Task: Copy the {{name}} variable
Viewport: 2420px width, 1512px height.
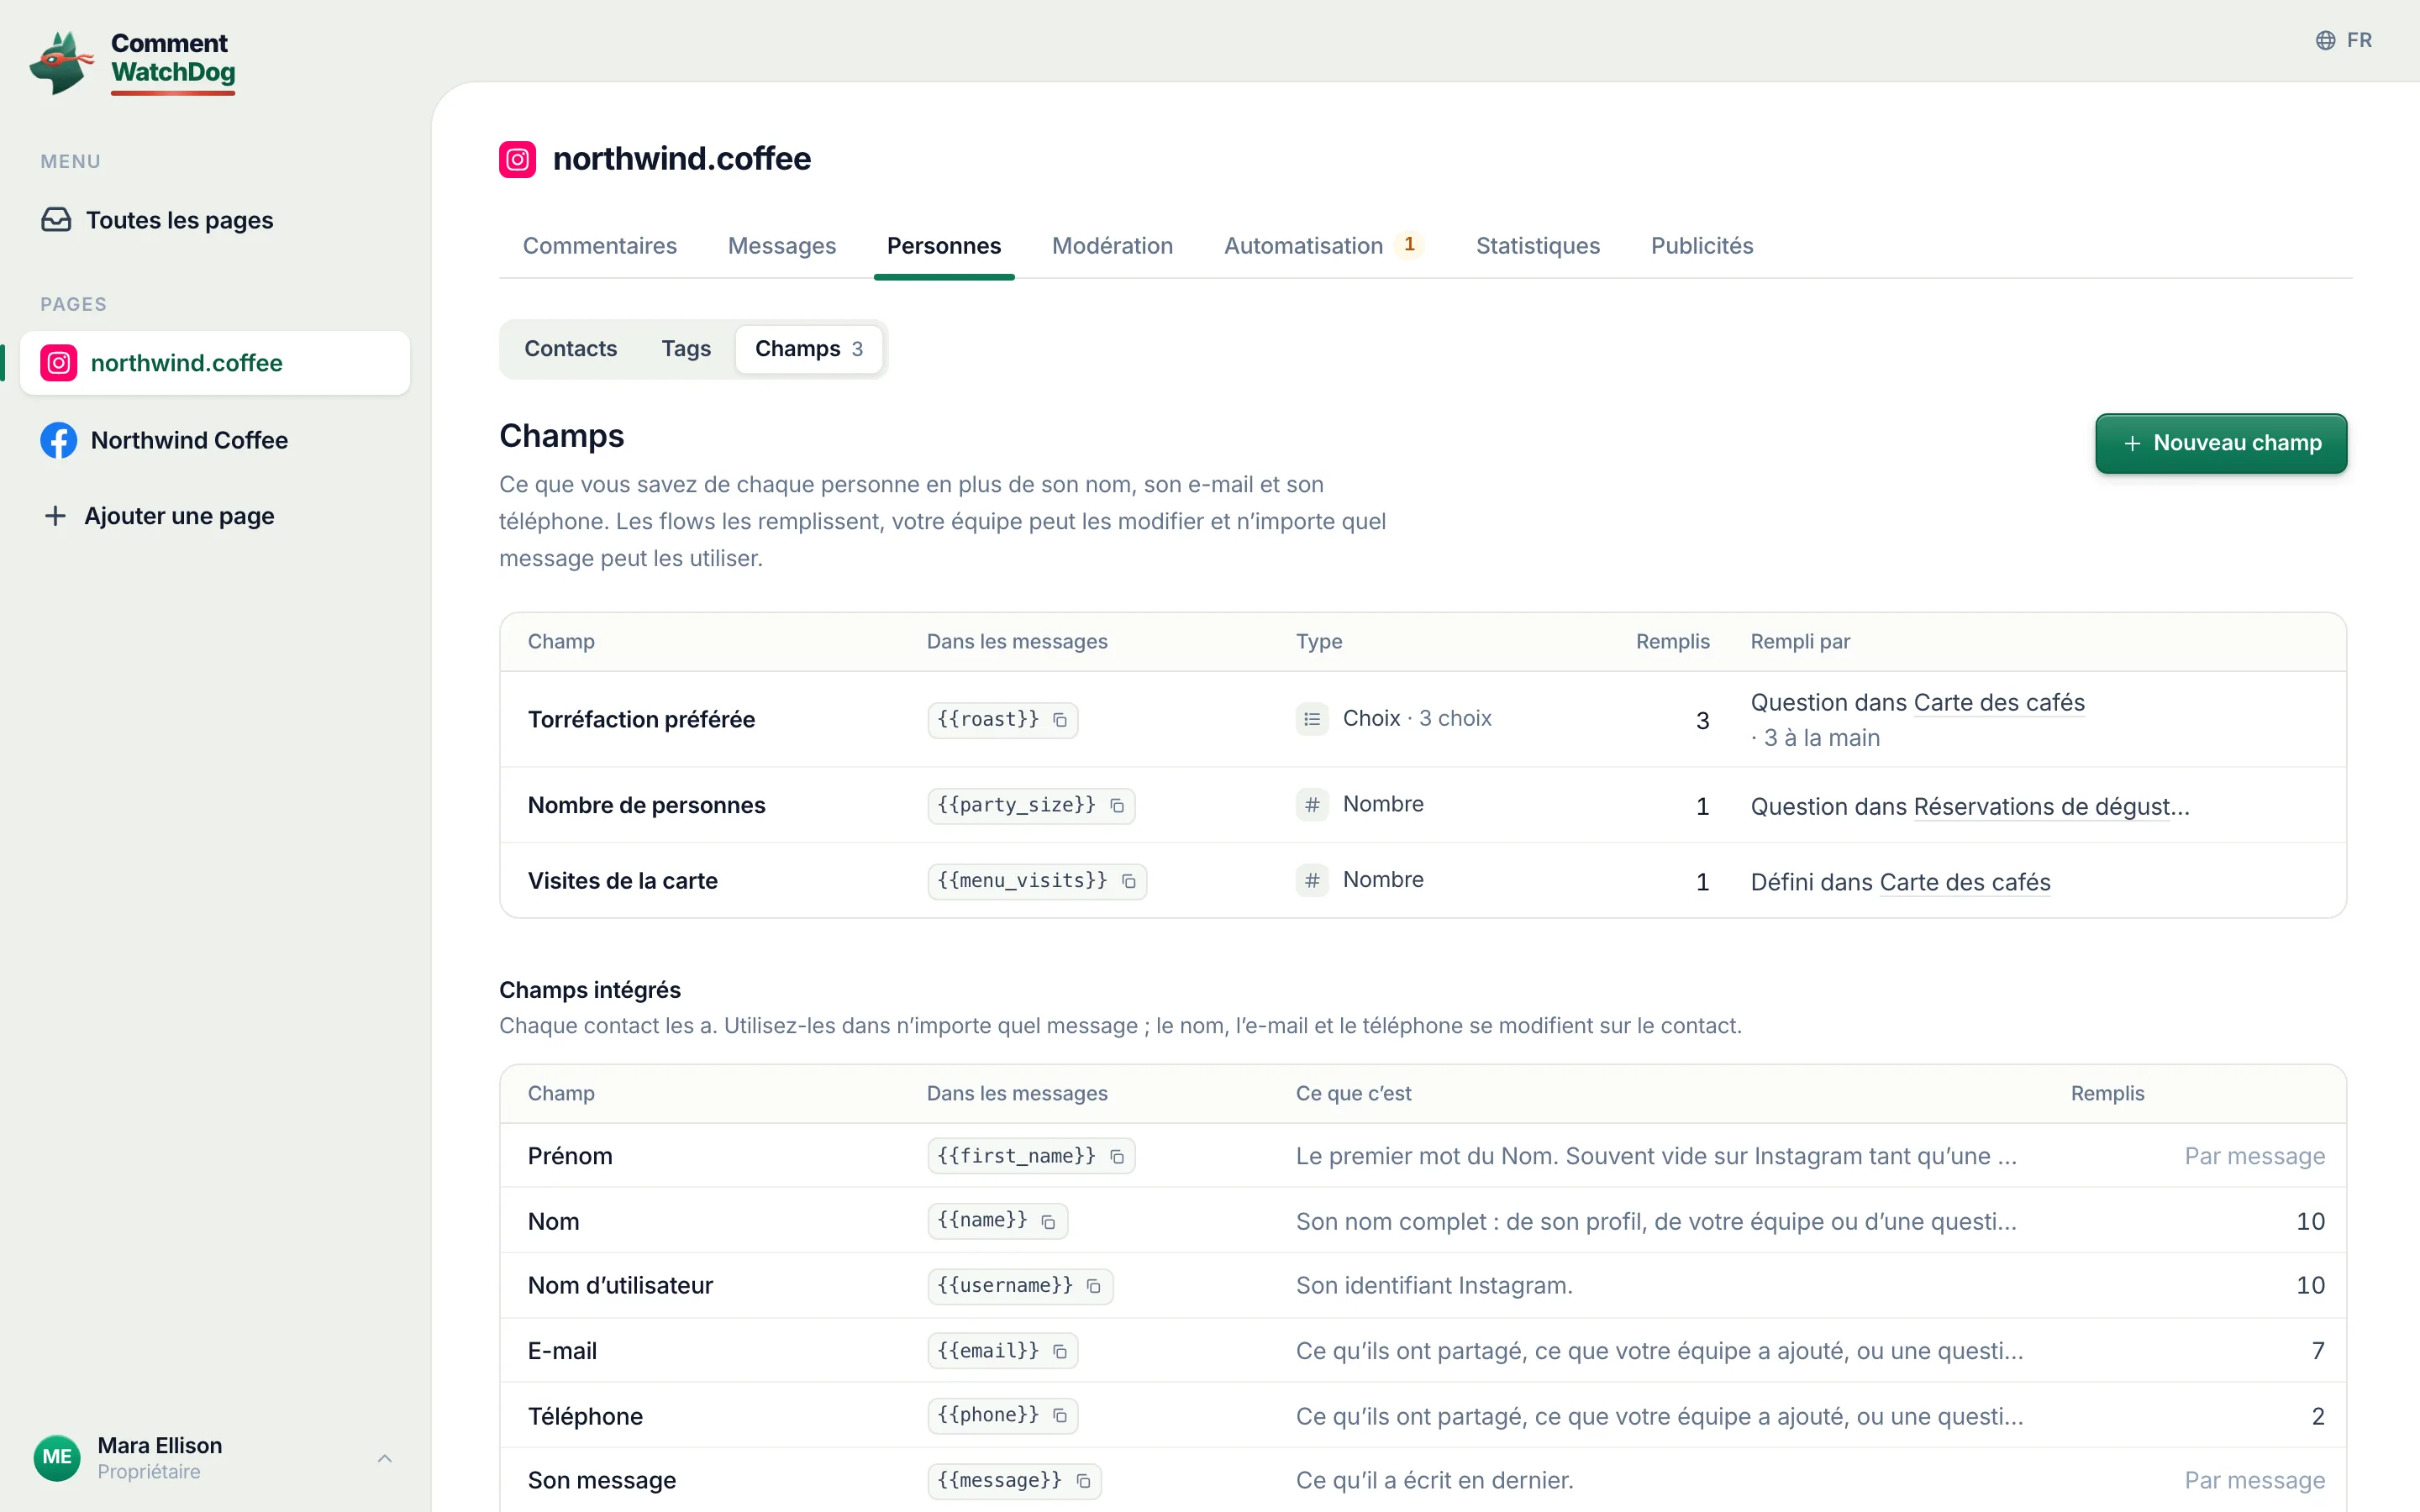Action: (x=1048, y=1222)
